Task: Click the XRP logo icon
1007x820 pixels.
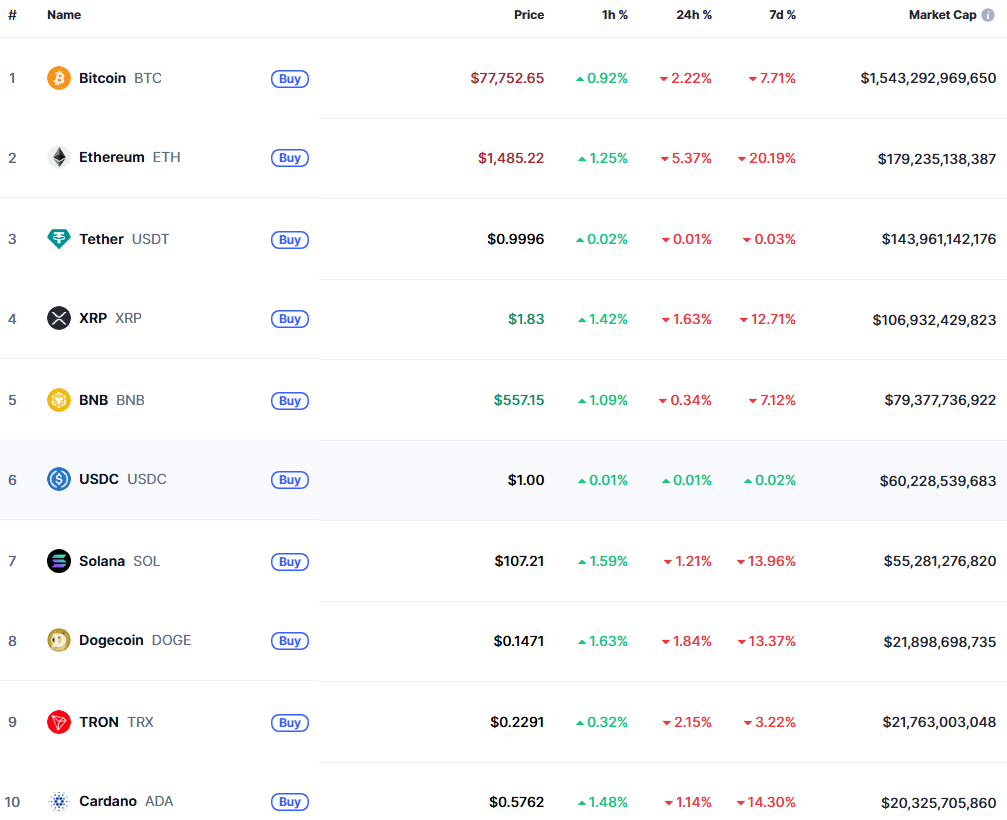Action: coord(59,318)
